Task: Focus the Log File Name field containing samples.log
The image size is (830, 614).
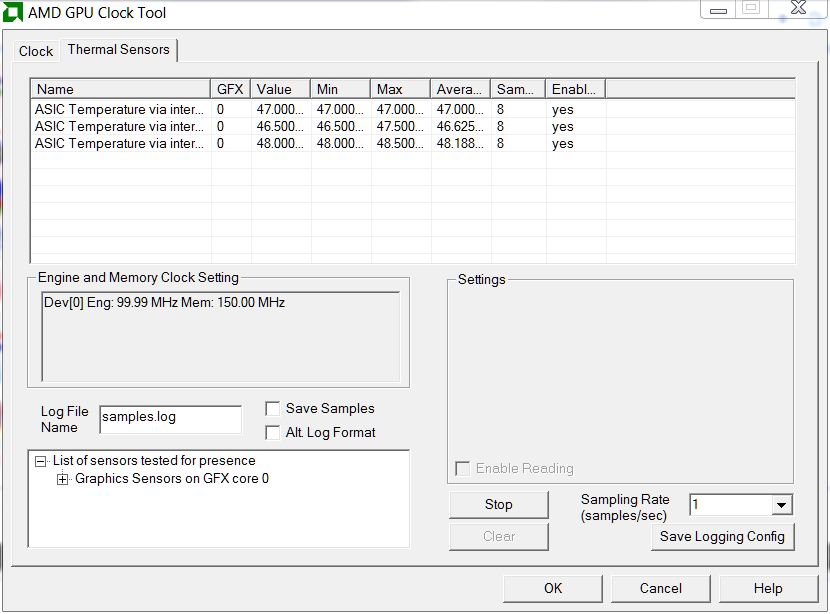Action: (x=170, y=419)
